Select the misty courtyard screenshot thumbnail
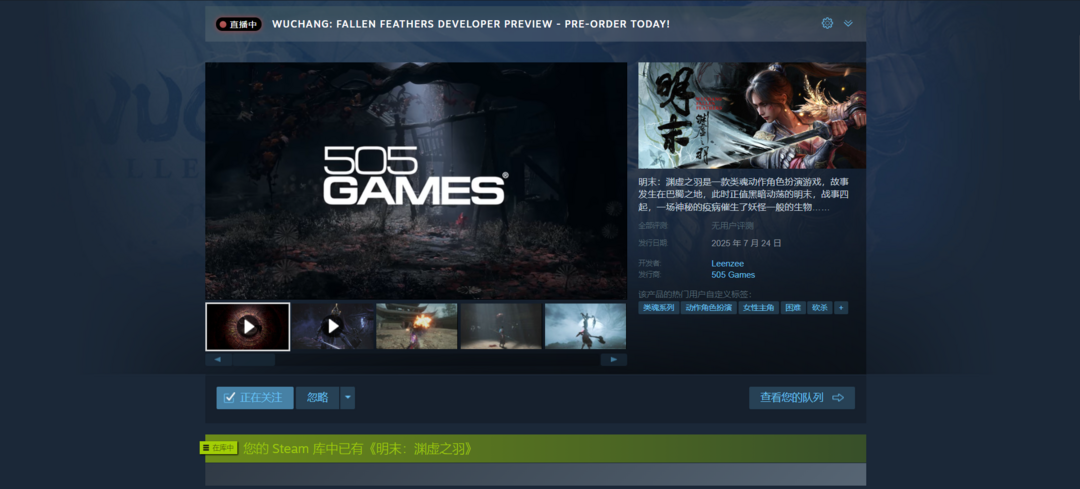 [x=501, y=326]
